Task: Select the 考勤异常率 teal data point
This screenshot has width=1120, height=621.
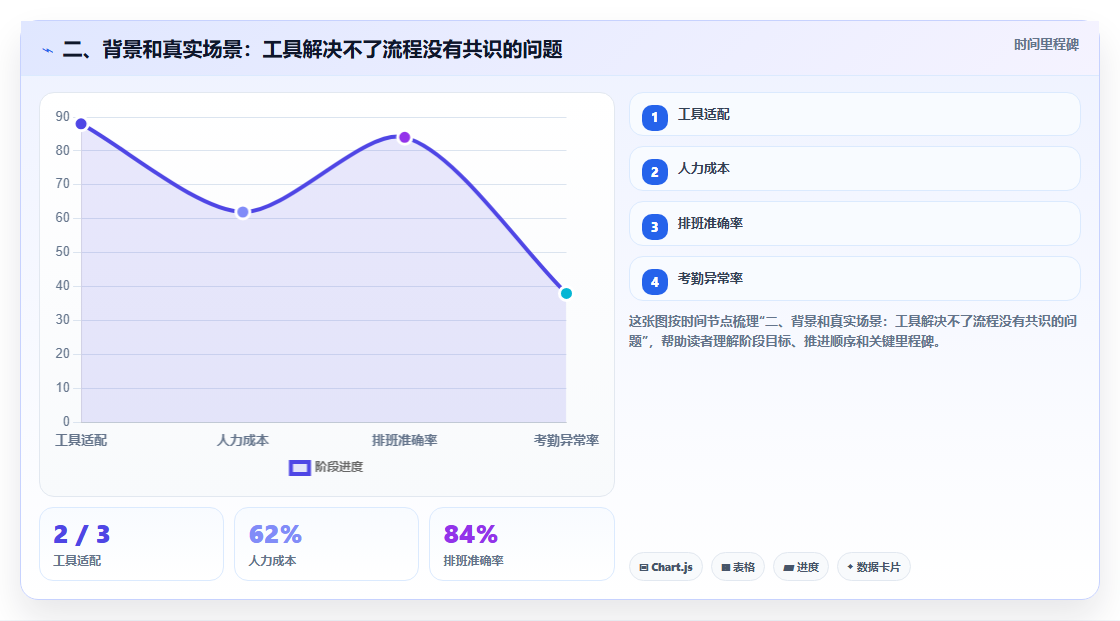Action: tap(566, 293)
